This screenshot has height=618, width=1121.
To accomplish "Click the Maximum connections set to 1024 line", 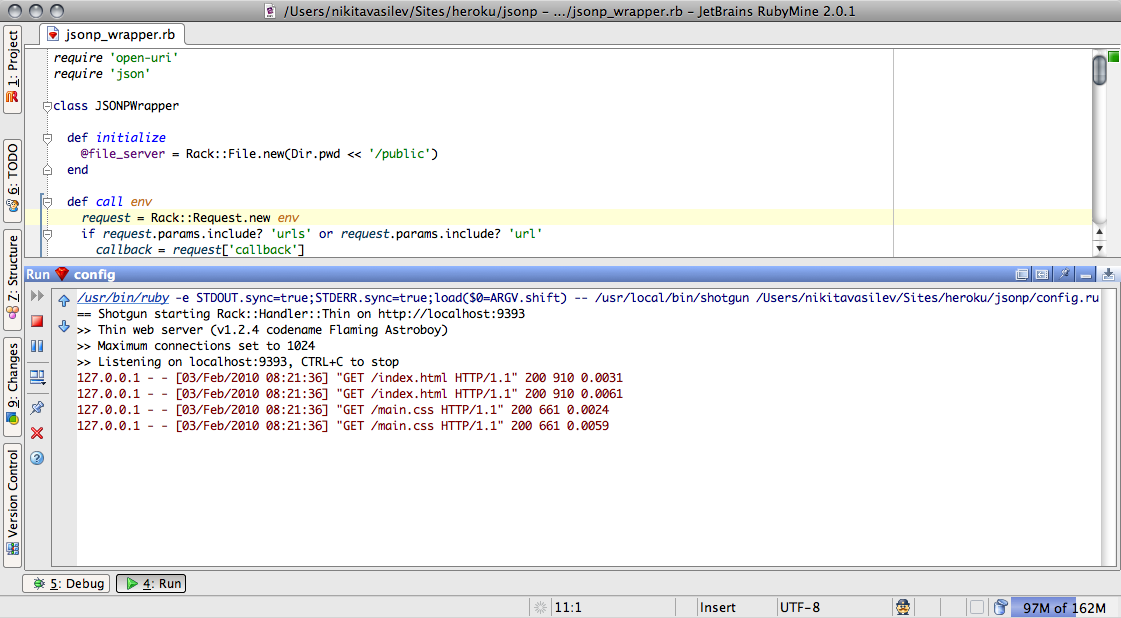I will coord(196,345).
